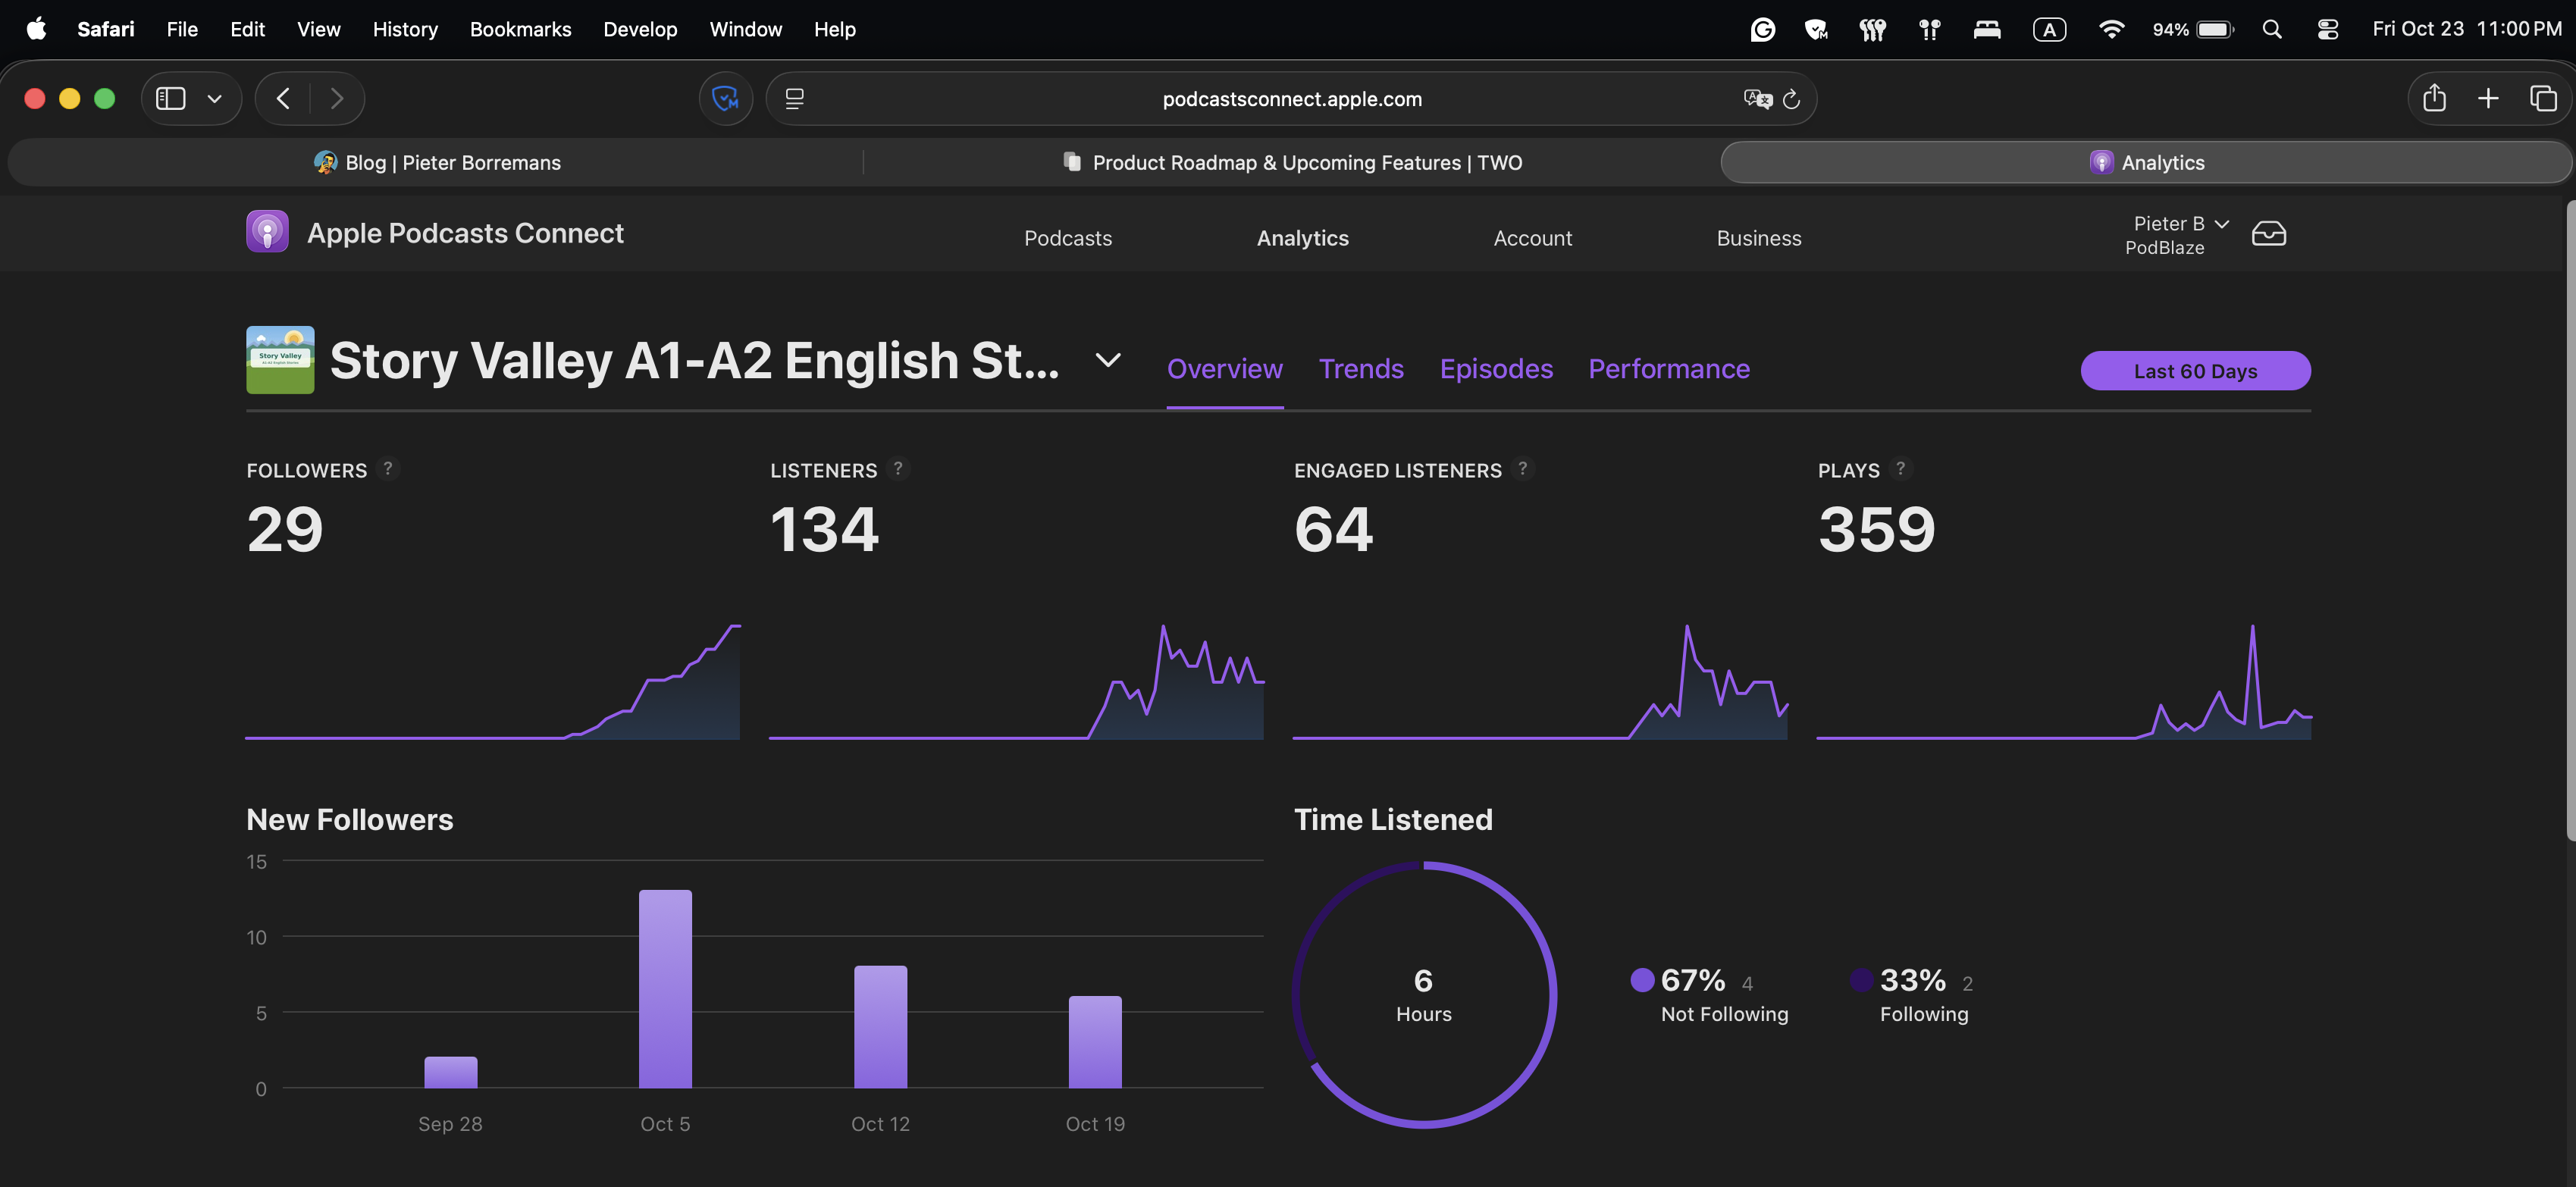Open the Account navigation link
2576x1187 pixels.
(1532, 237)
